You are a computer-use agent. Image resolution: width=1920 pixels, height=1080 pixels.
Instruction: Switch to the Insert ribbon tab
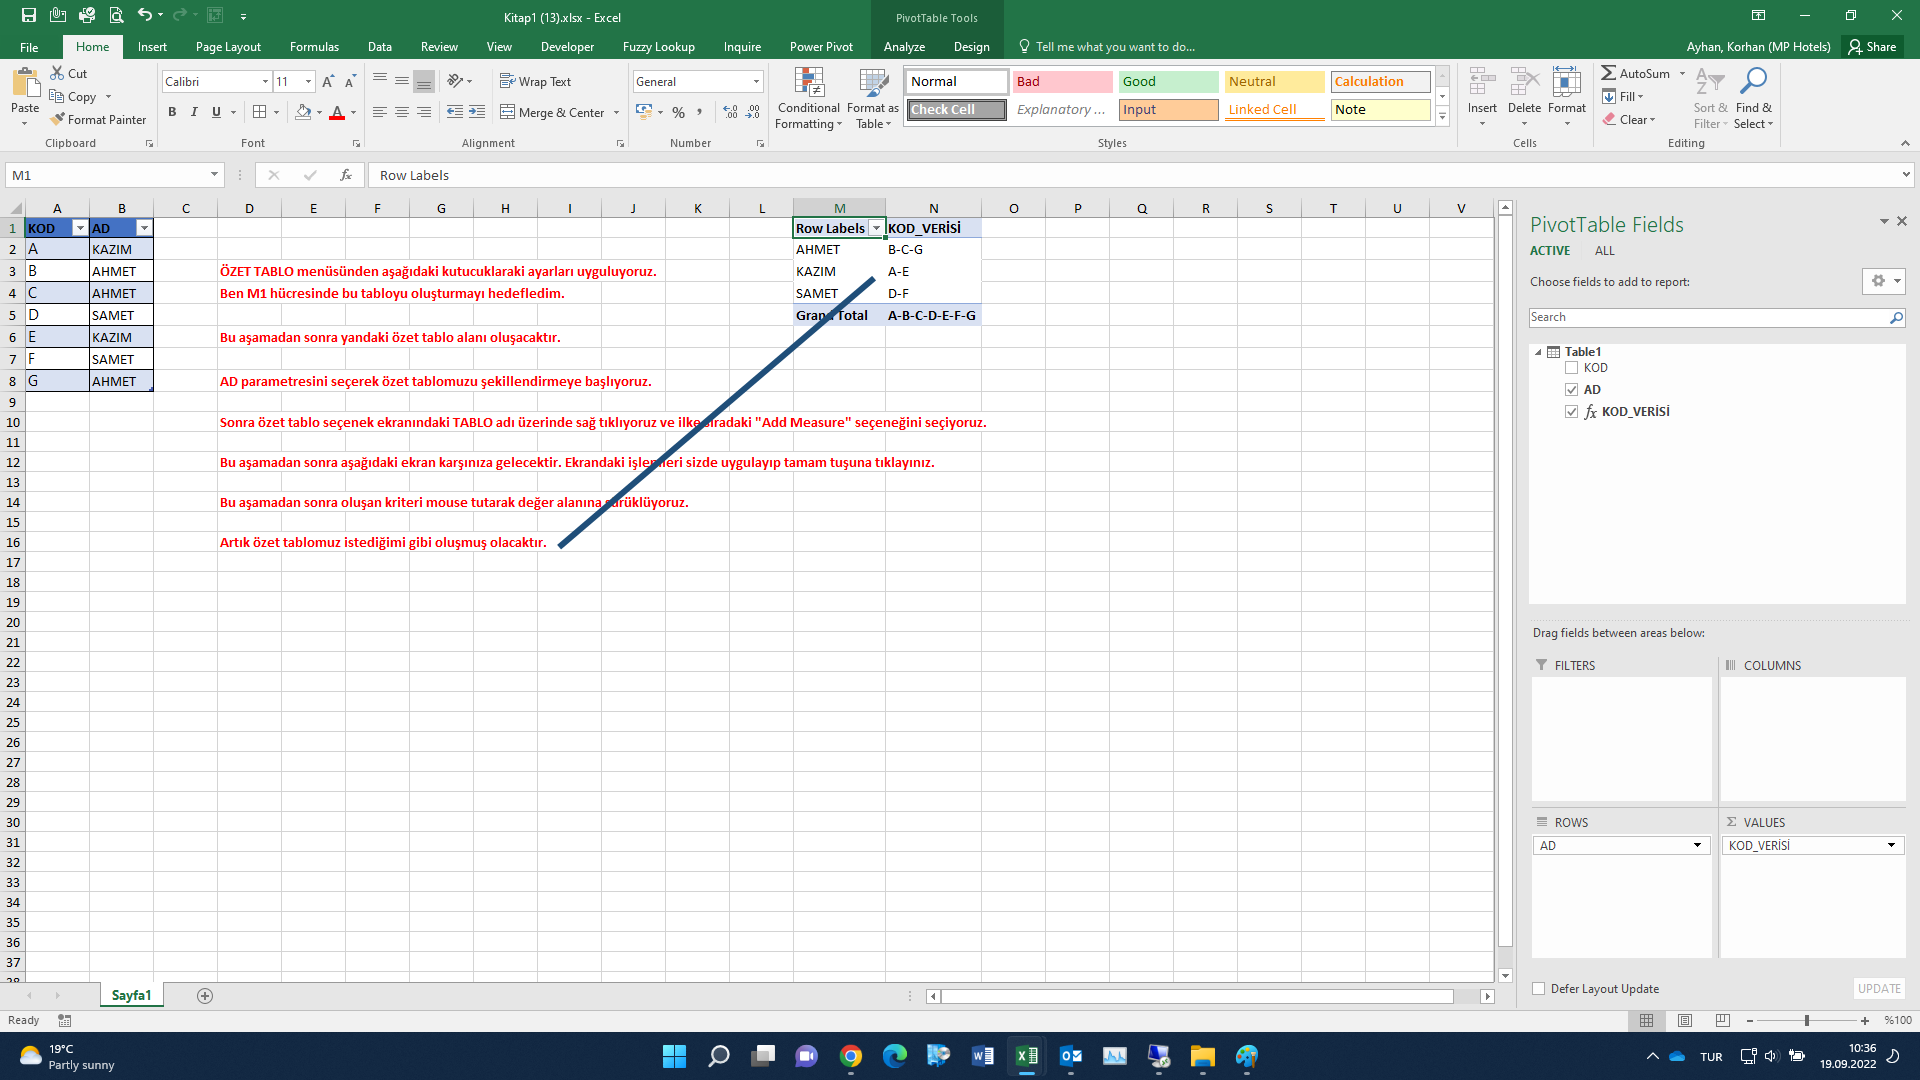pyautogui.click(x=152, y=47)
